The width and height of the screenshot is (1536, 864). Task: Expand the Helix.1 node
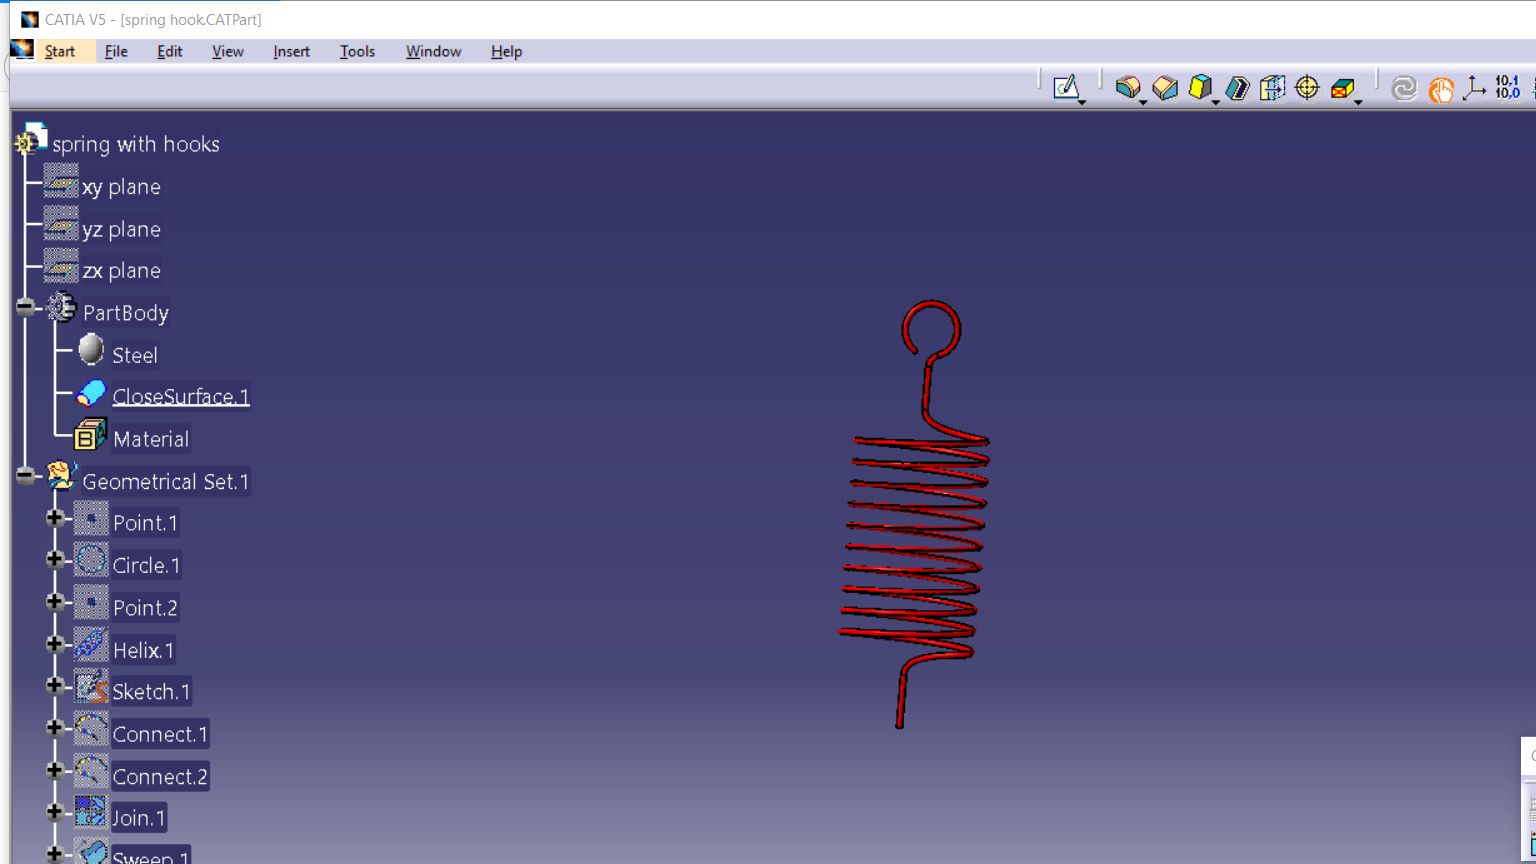(55, 644)
